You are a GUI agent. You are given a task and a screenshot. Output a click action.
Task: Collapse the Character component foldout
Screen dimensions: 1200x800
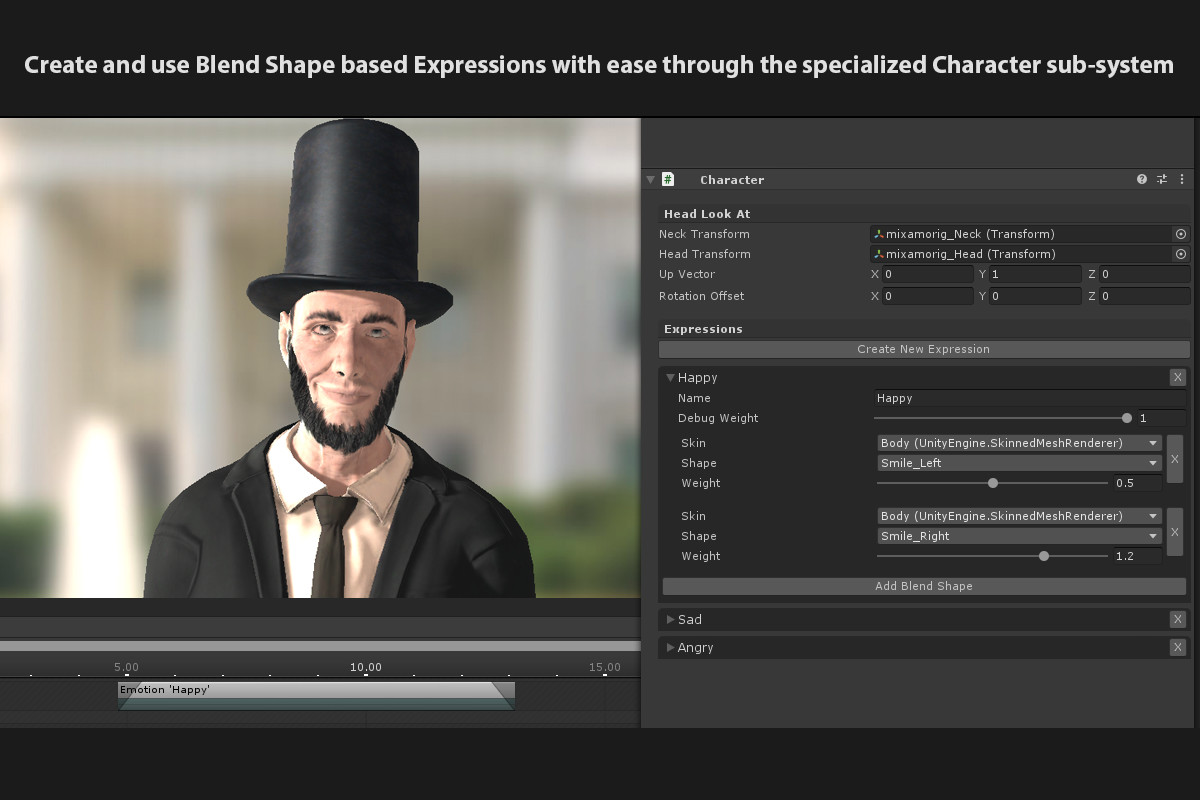click(651, 180)
